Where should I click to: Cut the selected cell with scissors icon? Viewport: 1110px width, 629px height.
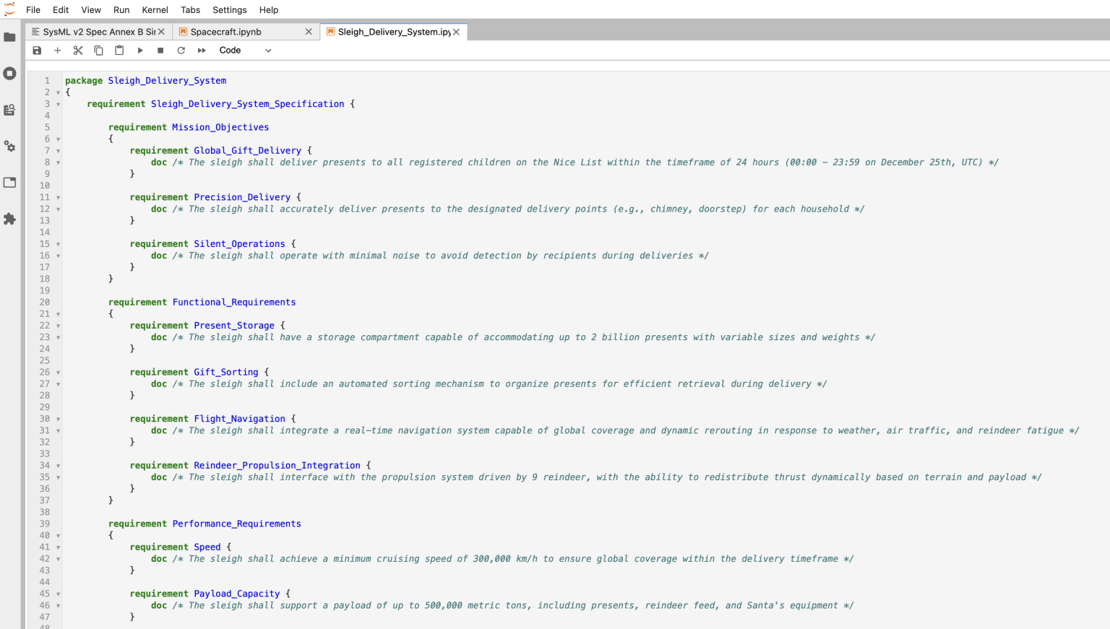pyautogui.click(x=78, y=50)
